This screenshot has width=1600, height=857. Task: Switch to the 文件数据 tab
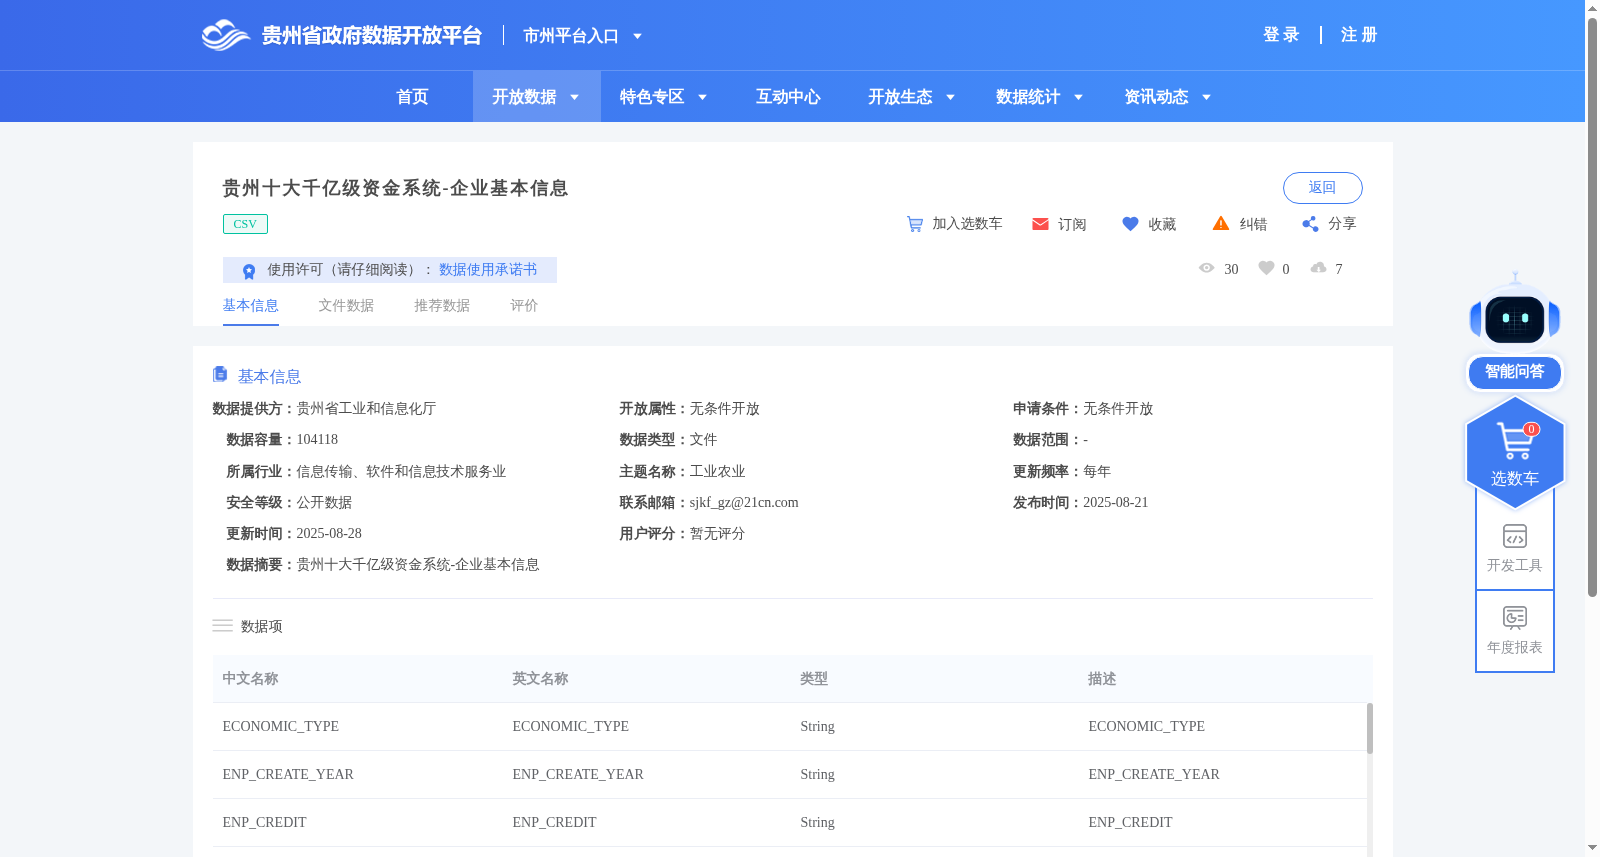[346, 306]
